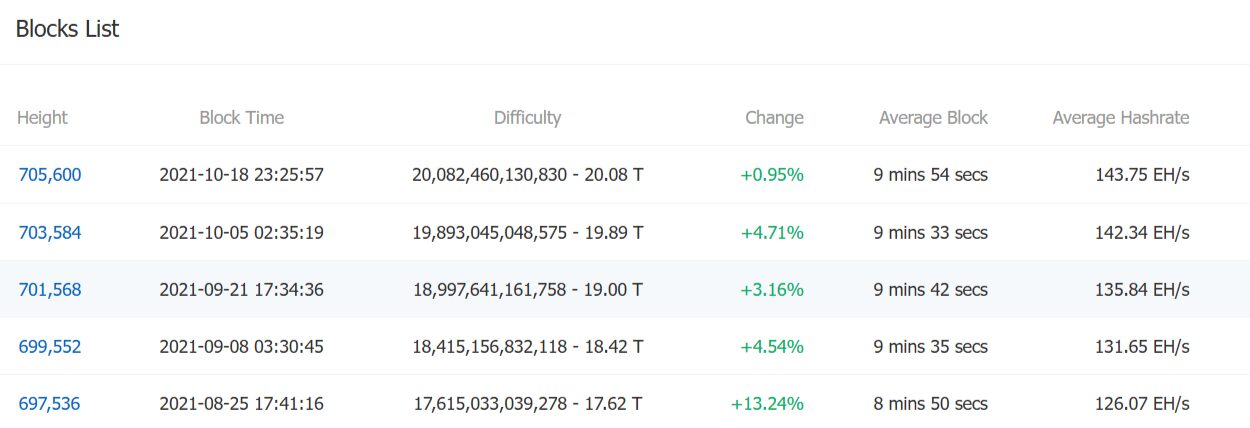Click the Blocks List heading

pos(67,29)
